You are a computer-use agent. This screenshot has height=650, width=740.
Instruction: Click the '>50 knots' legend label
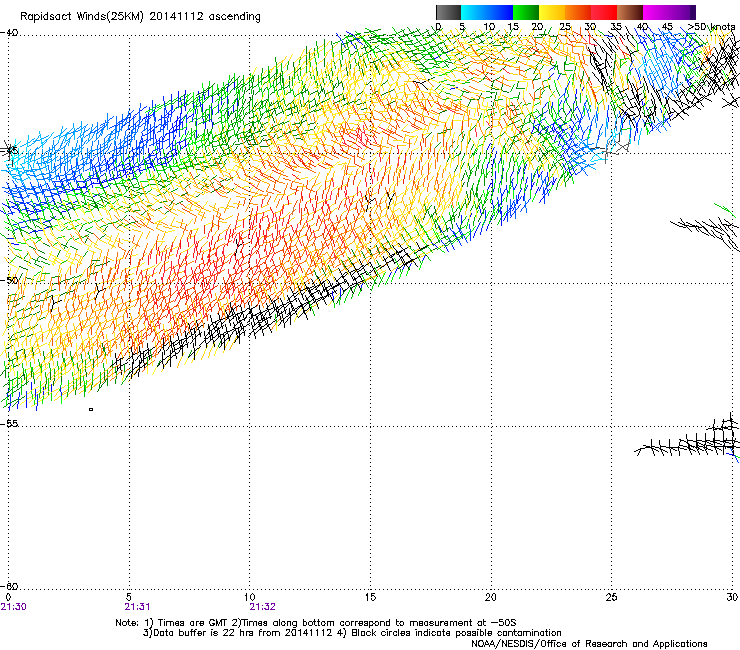click(711, 27)
